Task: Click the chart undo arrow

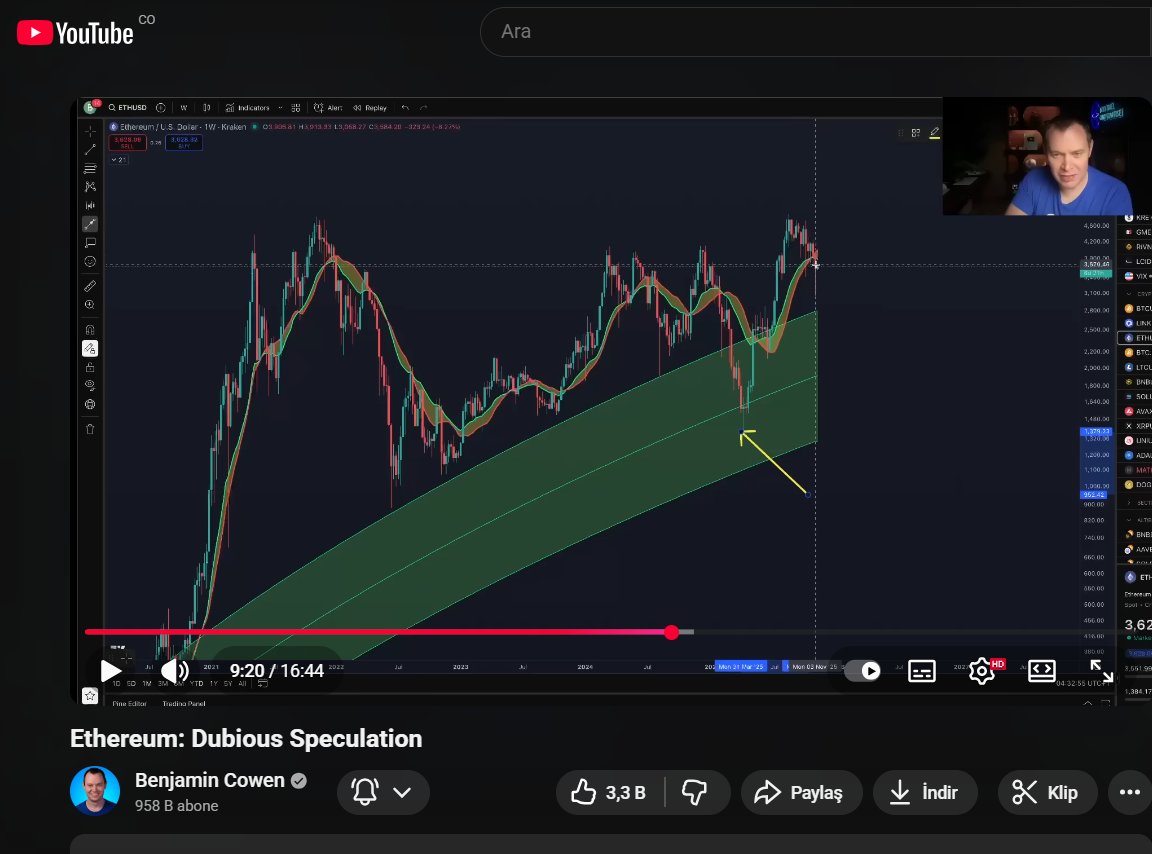Action: coord(405,107)
